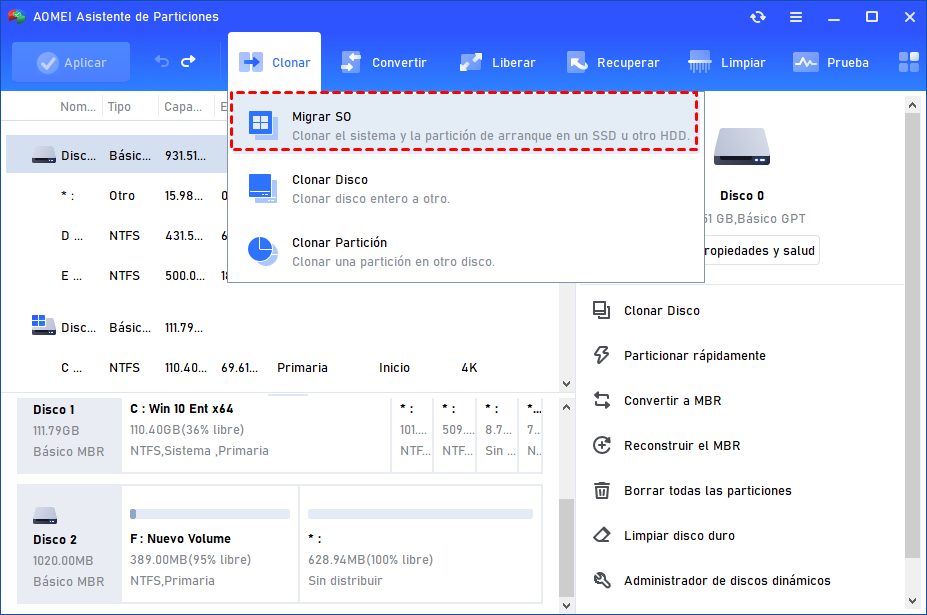Open the Prueba menu
The height and width of the screenshot is (615, 927).
coord(831,62)
